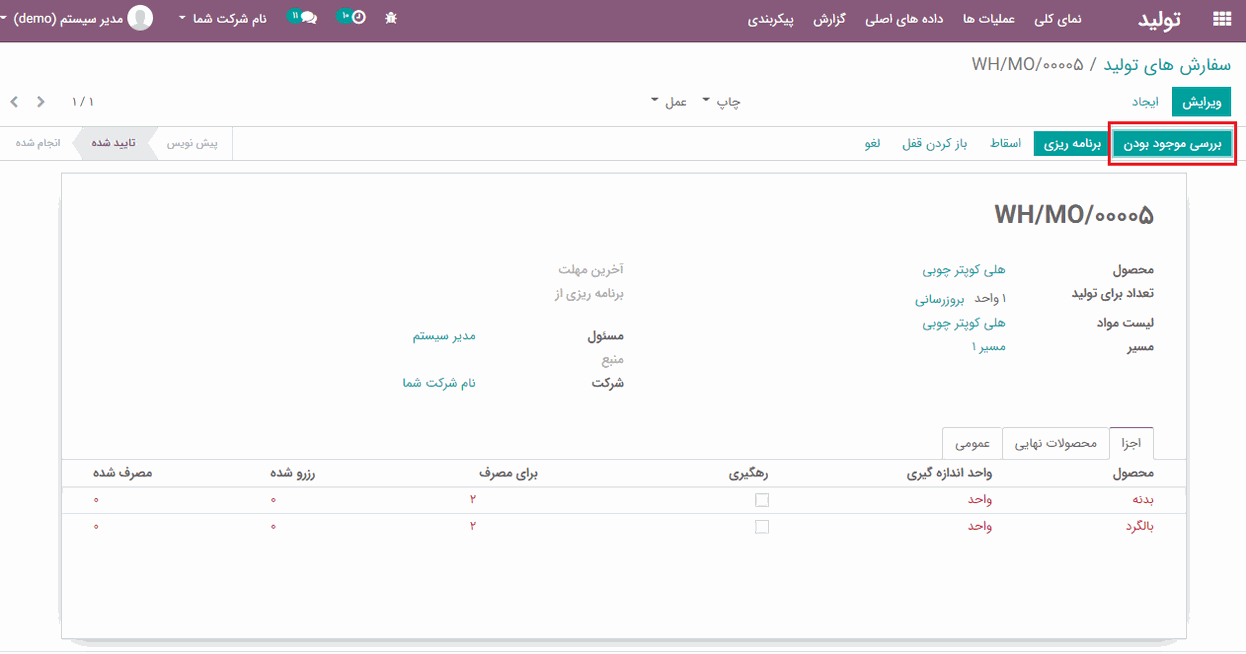Expand the عمل action dropdown
Screen dimensions: 1246x654
tap(668, 102)
